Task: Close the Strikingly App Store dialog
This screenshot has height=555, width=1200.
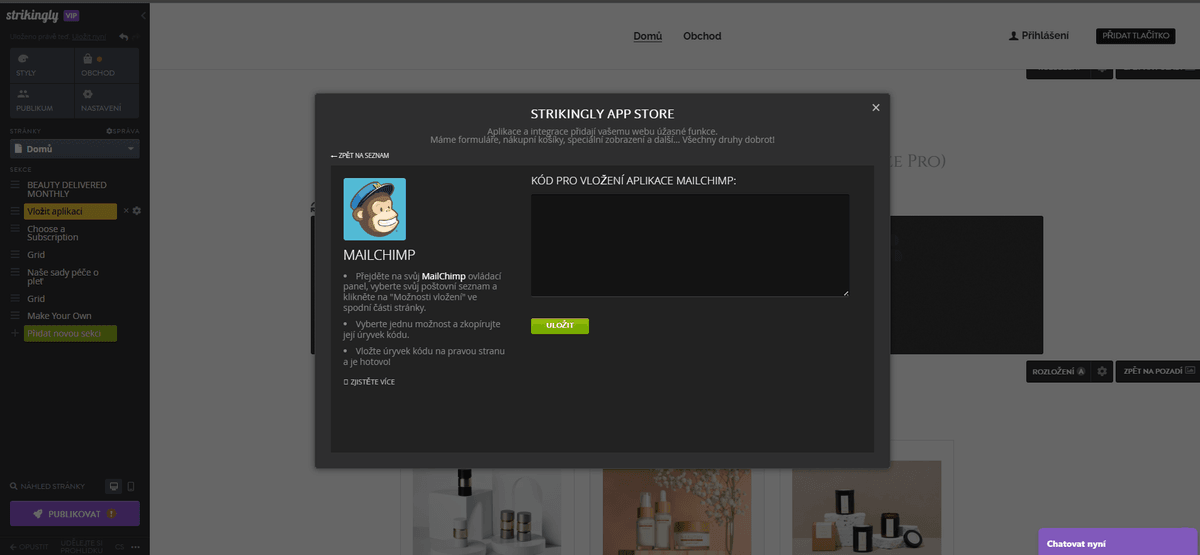Action: [x=875, y=107]
